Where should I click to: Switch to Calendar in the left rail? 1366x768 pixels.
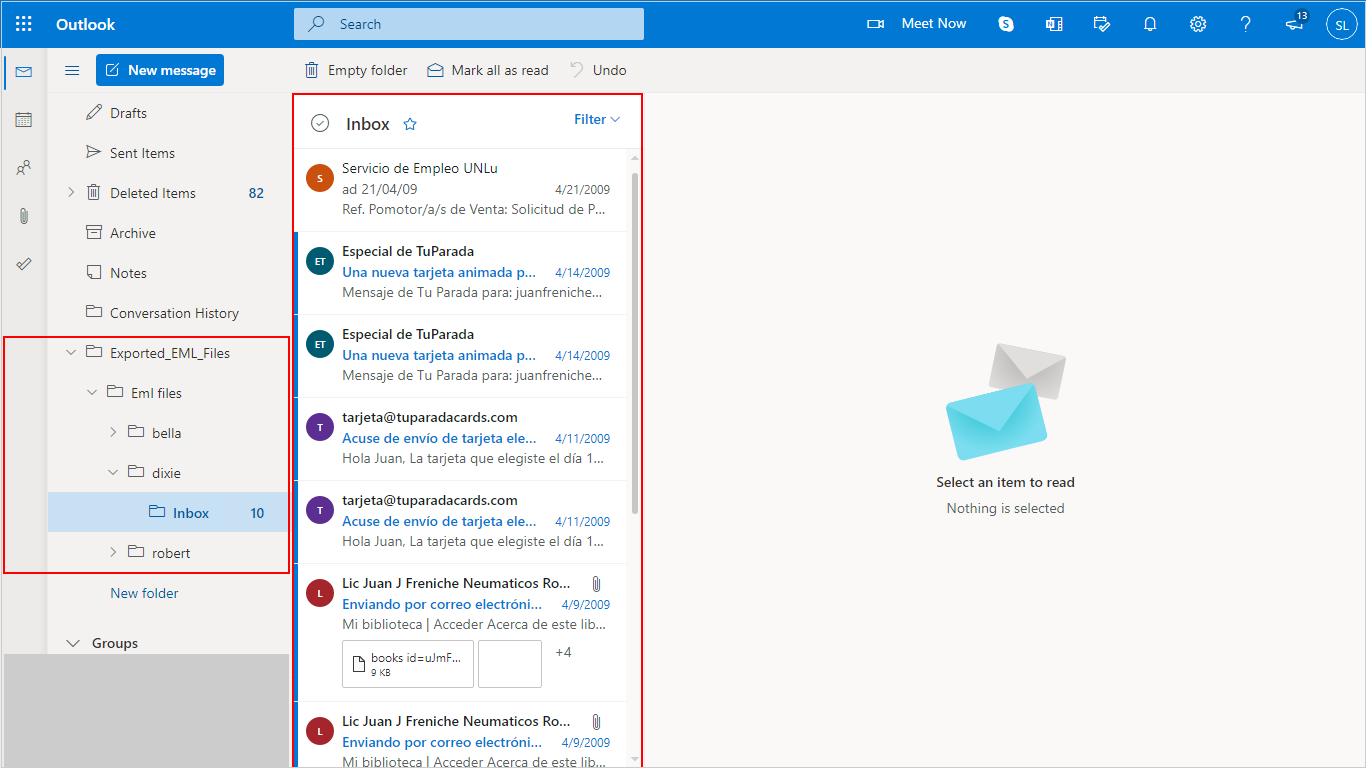coord(24,120)
